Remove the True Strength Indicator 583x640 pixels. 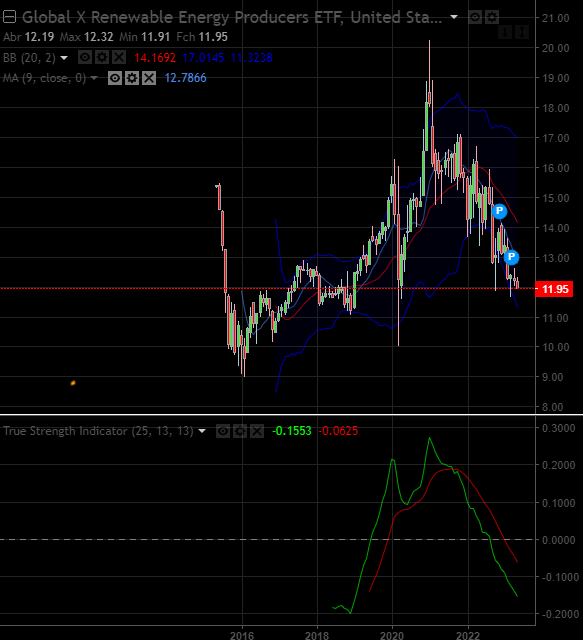(257, 431)
